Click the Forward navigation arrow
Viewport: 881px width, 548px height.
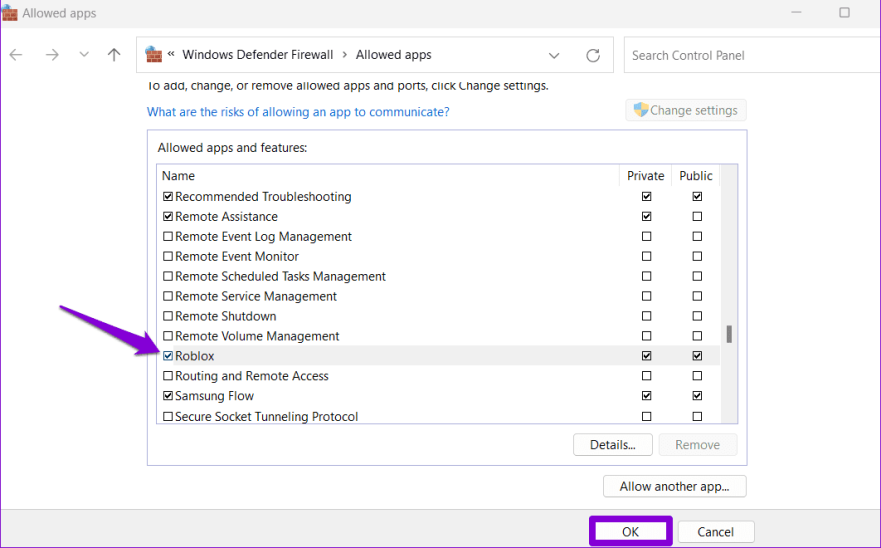[51, 55]
